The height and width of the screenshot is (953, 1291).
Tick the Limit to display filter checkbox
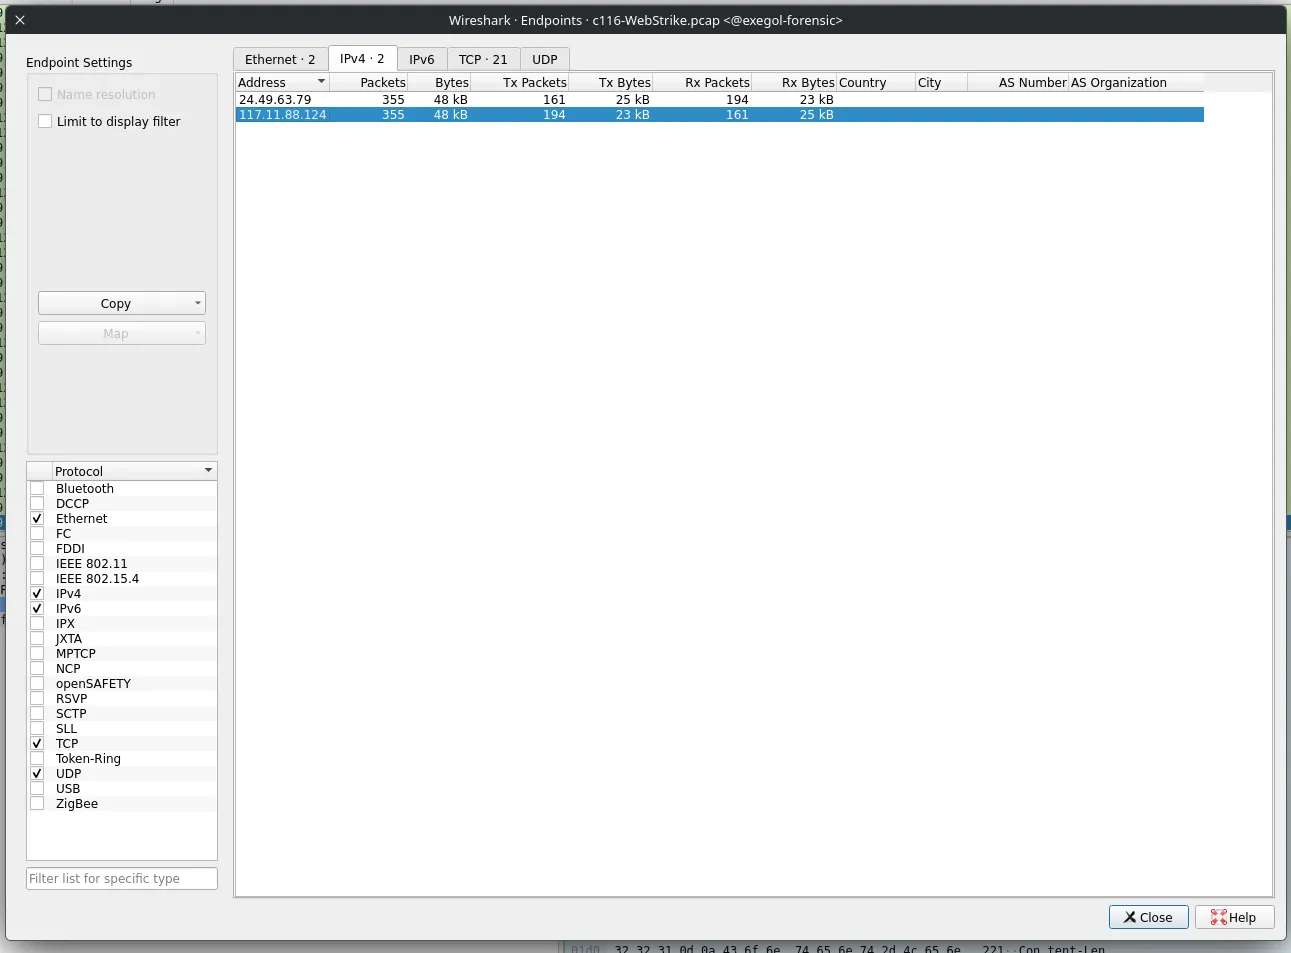tap(45, 122)
